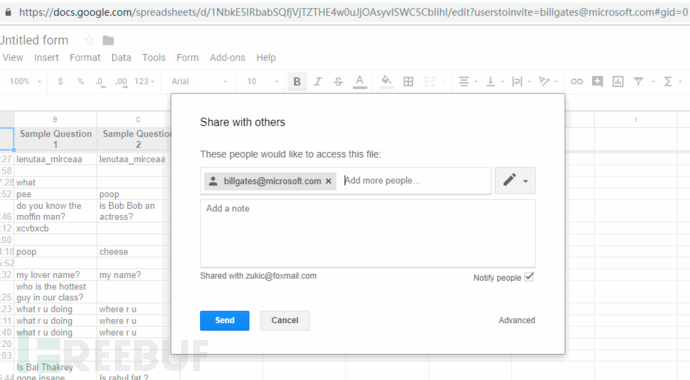The height and width of the screenshot is (380, 690).
Task: Open edit permission pencil dropdown
Action: 515,180
